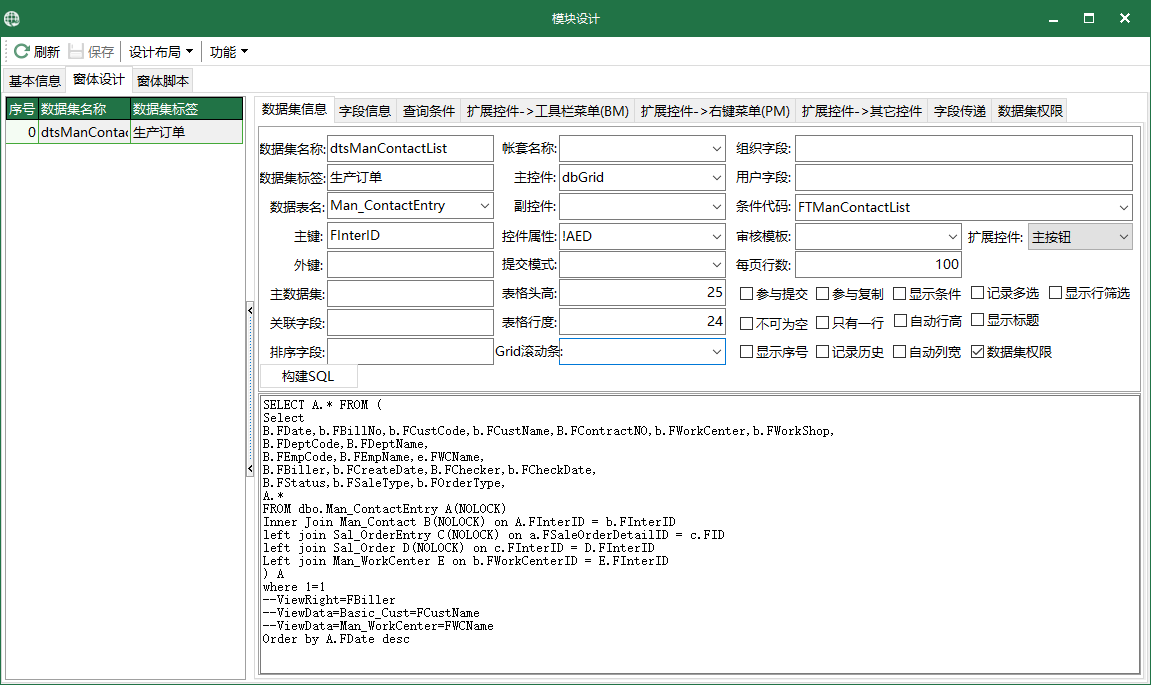1151x685 pixels.
Task: Click the 数据集标签 column header
Action: tap(186, 109)
